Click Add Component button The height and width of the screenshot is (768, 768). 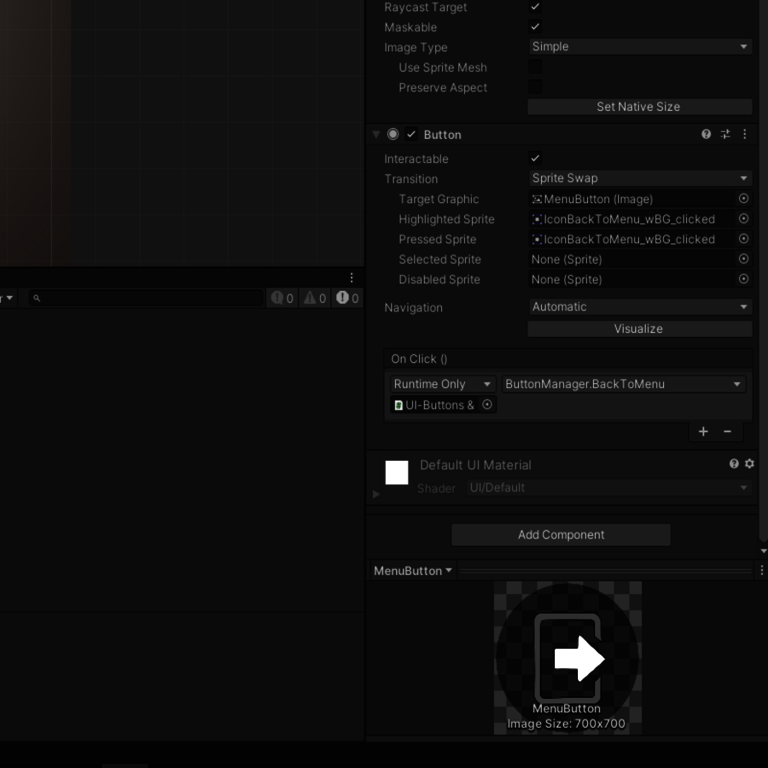coord(561,535)
